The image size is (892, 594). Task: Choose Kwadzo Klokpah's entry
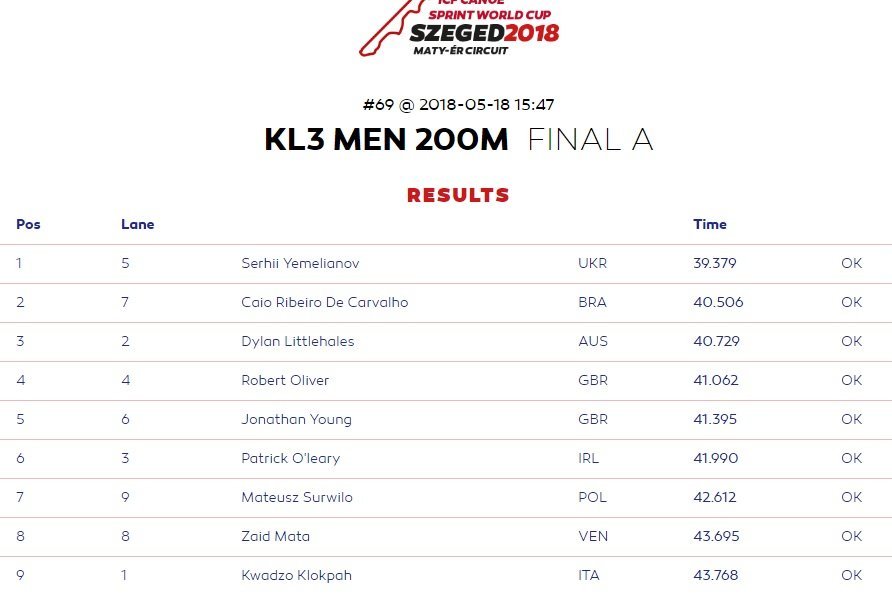coord(296,576)
